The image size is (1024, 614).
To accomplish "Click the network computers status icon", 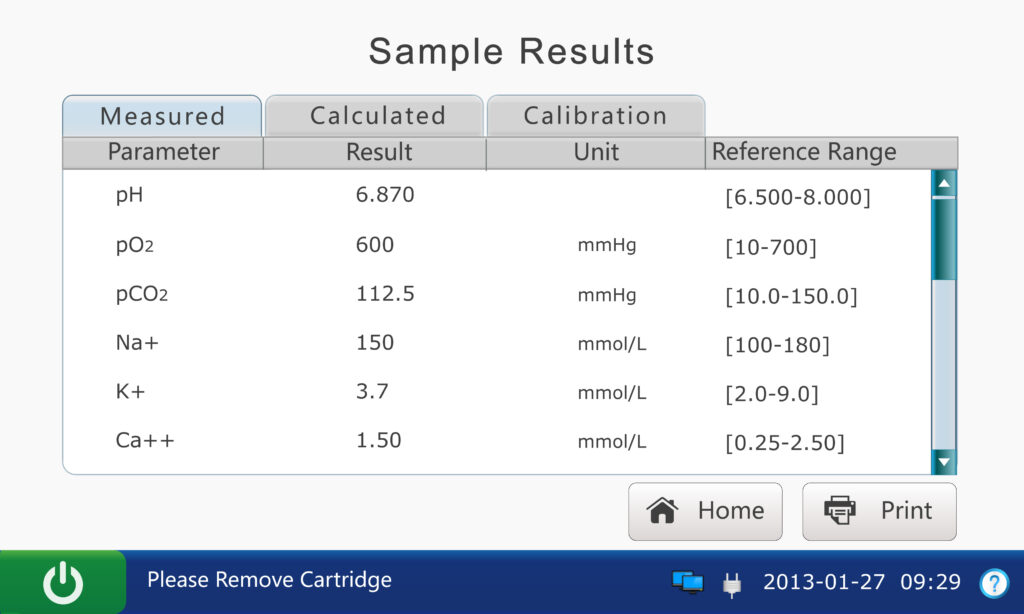I will click(687, 582).
